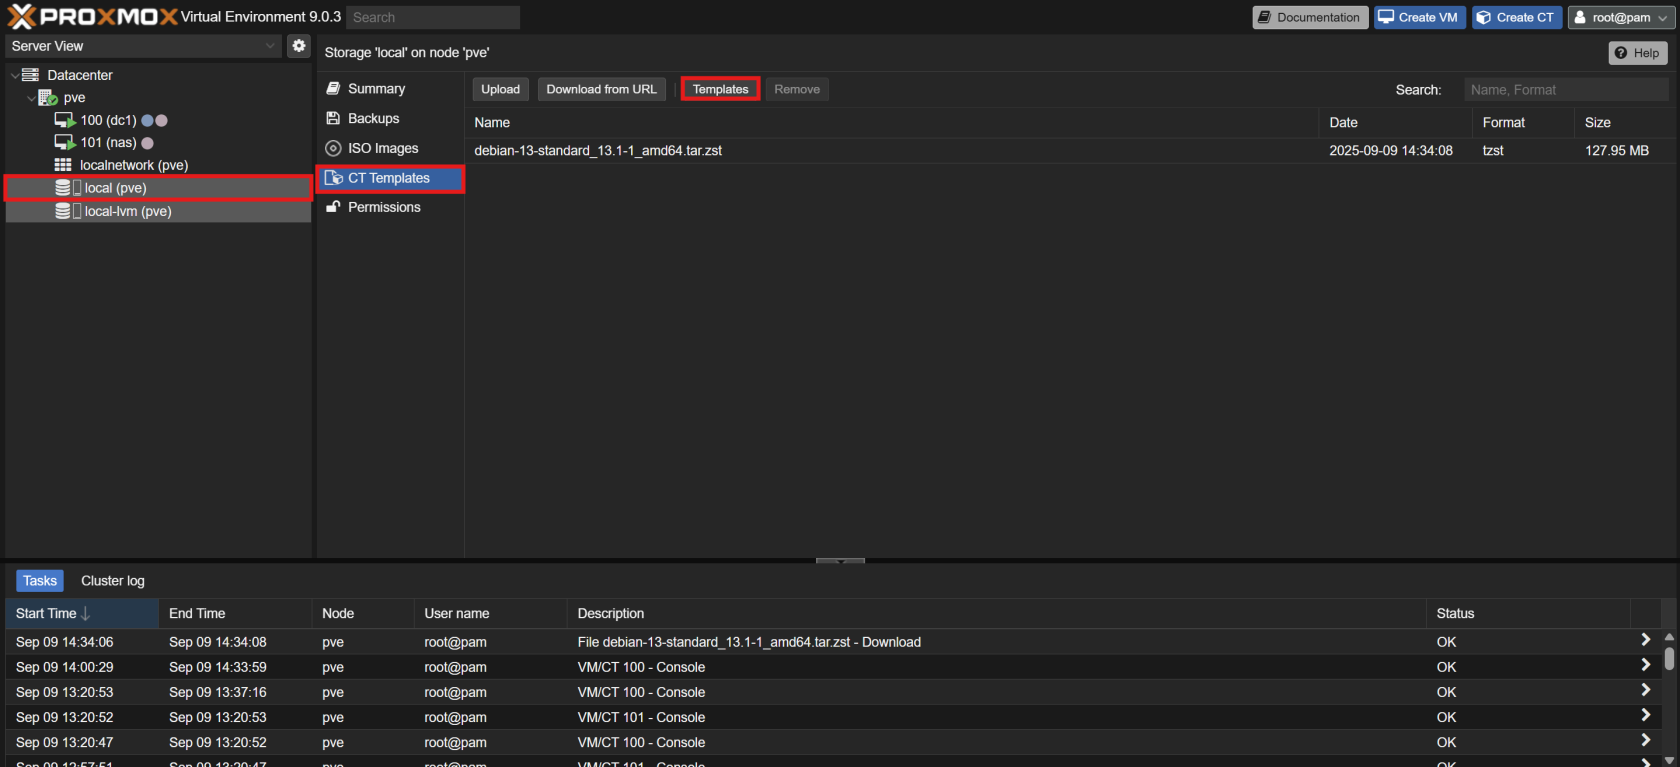Image resolution: width=1680 pixels, height=767 pixels.
Task: Open the Summary section
Action: click(x=376, y=89)
